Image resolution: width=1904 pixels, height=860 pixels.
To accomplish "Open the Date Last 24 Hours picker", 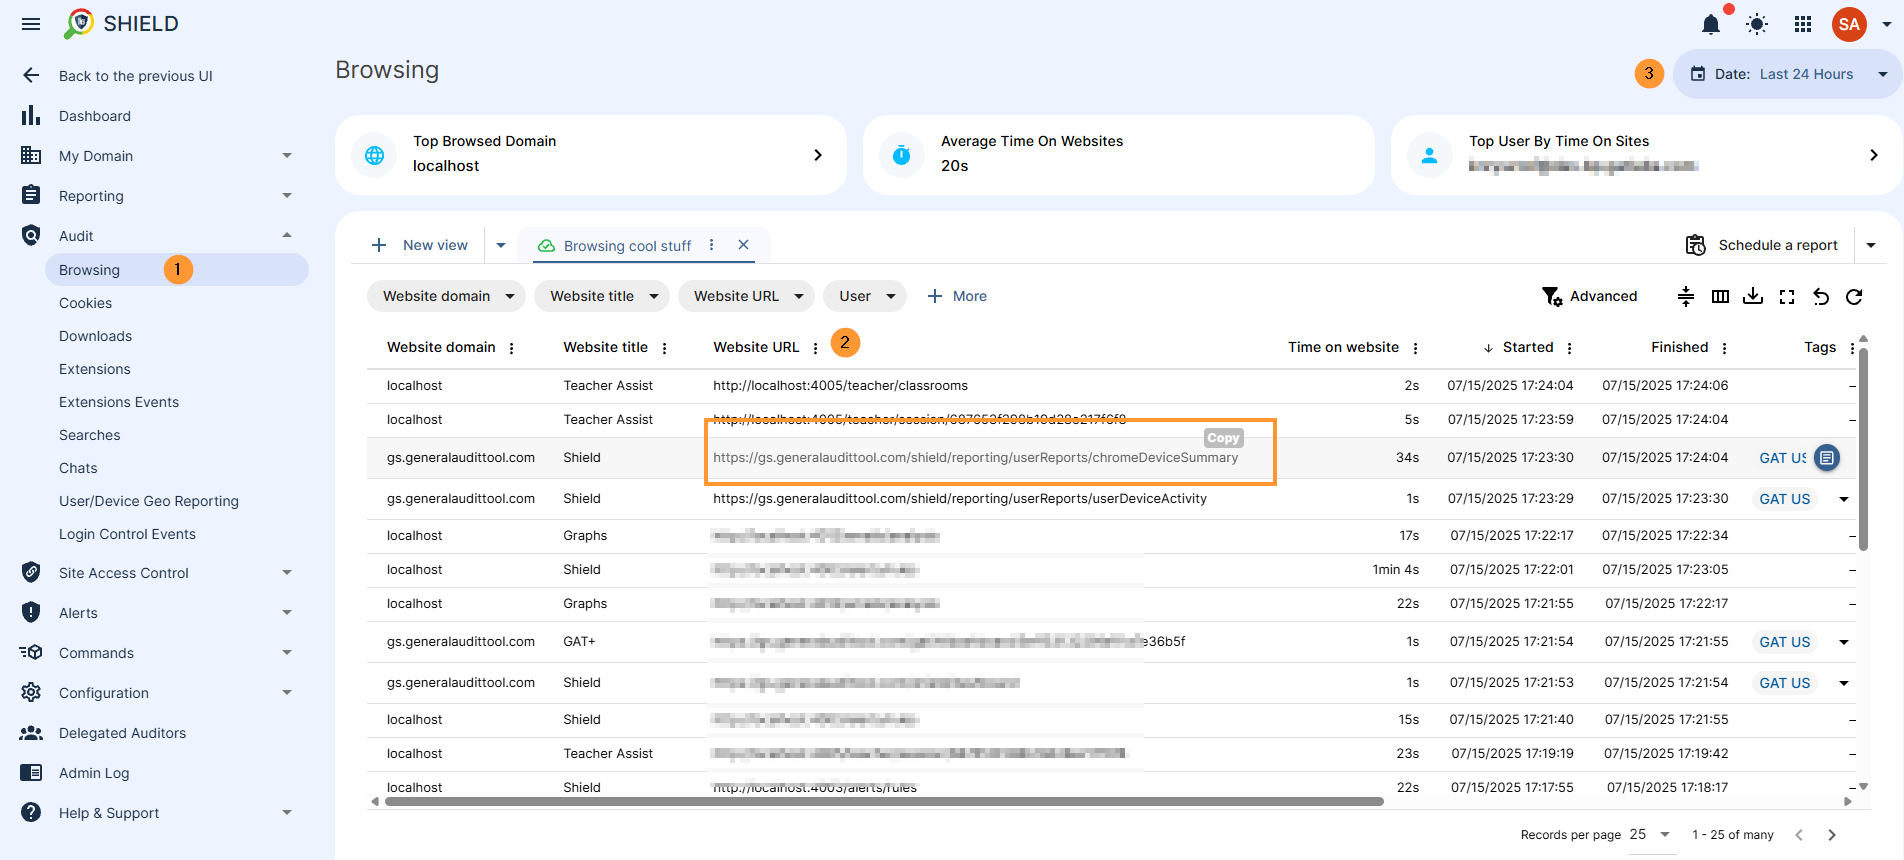I will 1787,74.
